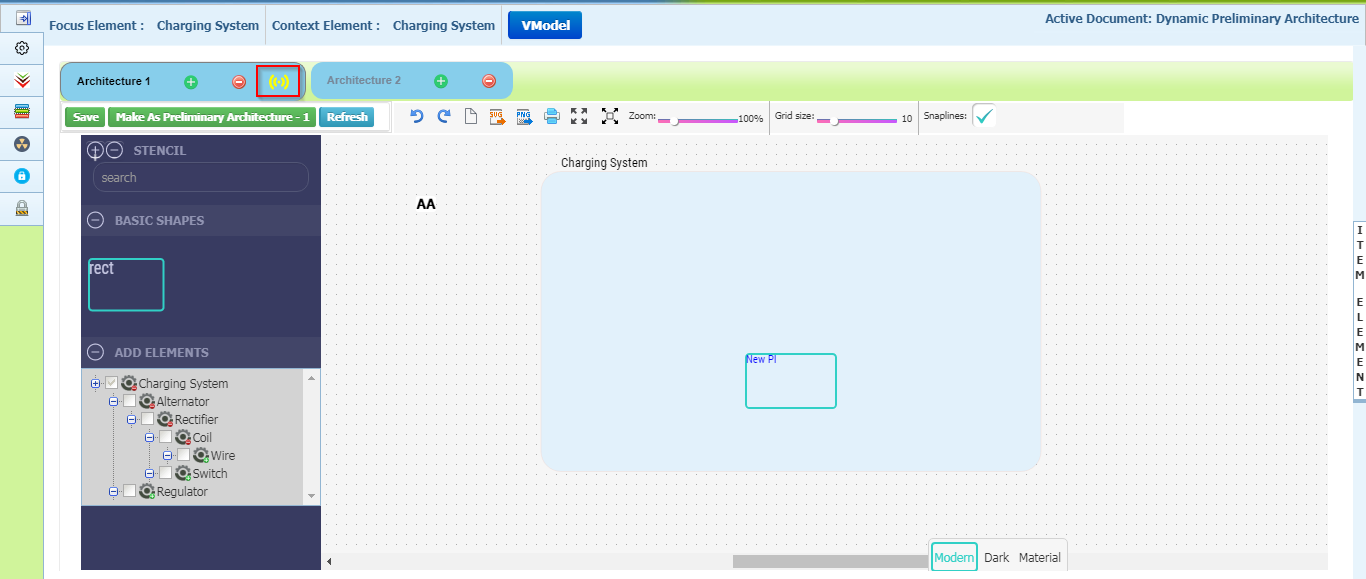
Task: Collapse the Coil tree node
Action: pos(149,438)
